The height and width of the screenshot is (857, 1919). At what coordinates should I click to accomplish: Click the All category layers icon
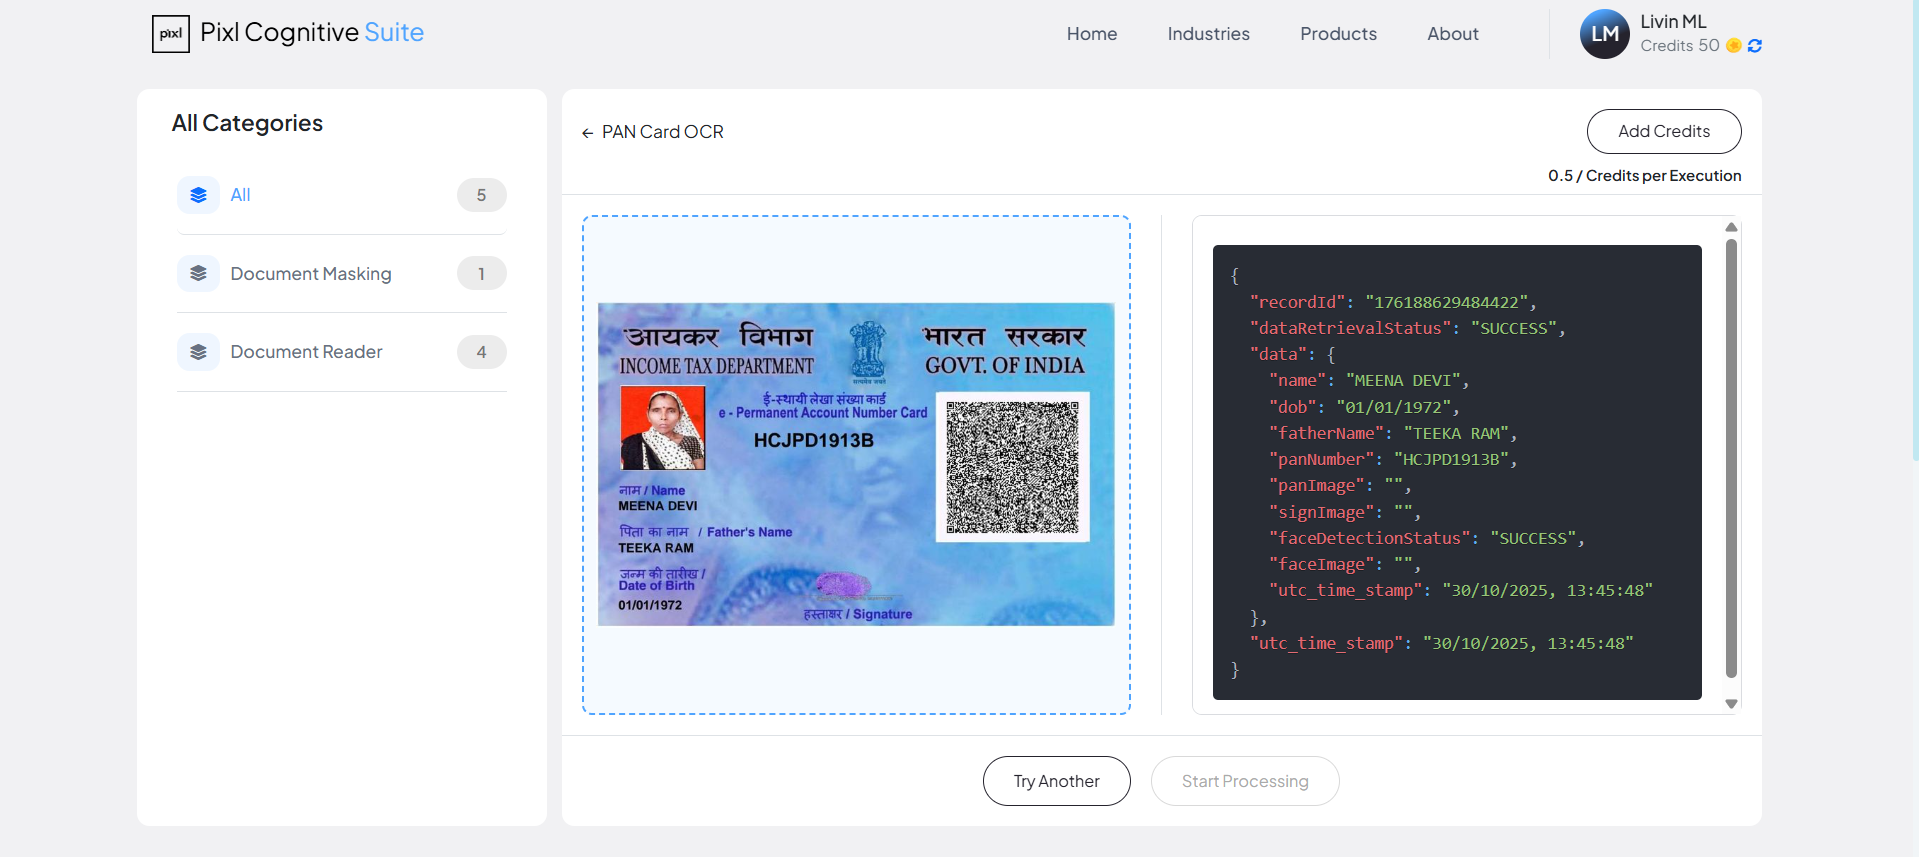click(198, 195)
